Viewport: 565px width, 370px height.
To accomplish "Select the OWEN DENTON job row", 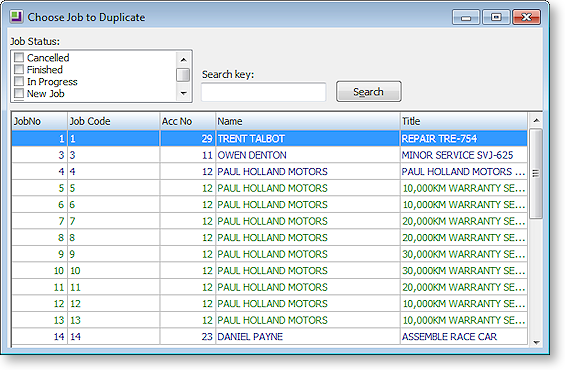I will coord(270,155).
